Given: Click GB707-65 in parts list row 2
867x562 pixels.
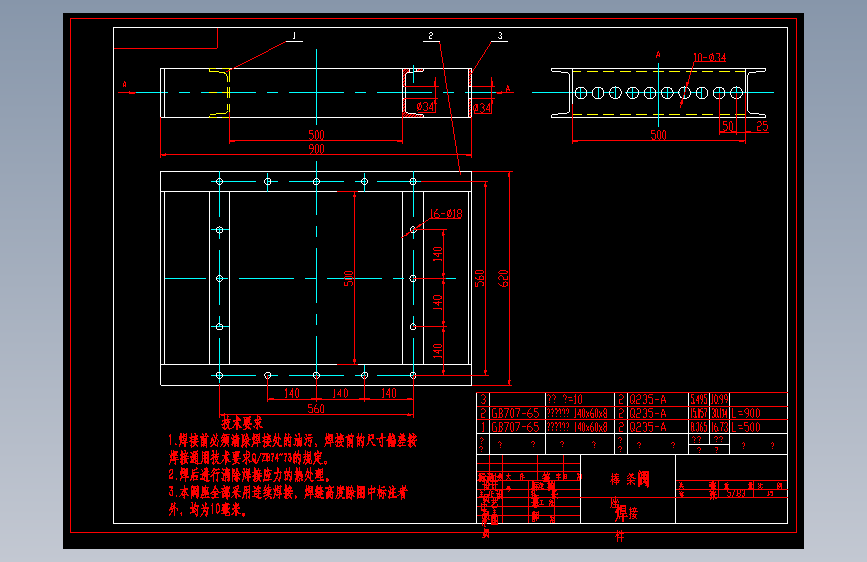Looking at the screenshot, I should (515, 413).
